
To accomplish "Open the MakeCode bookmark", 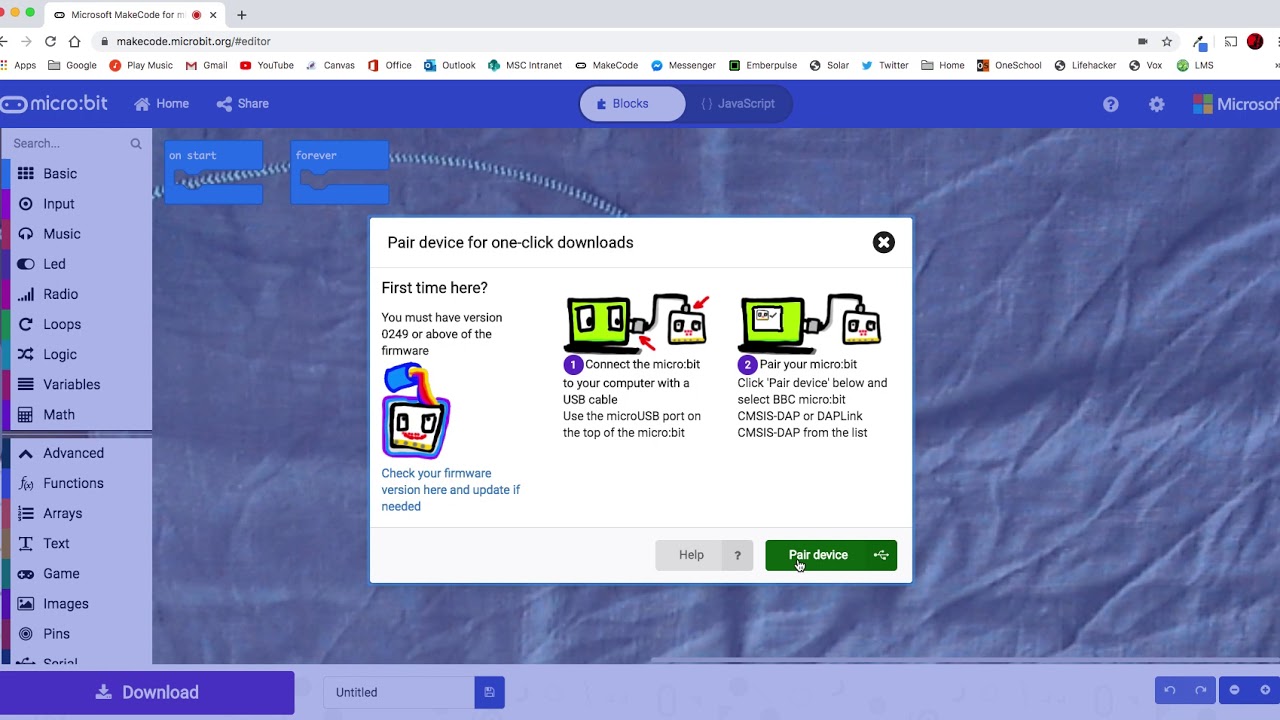I will click(607, 65).
